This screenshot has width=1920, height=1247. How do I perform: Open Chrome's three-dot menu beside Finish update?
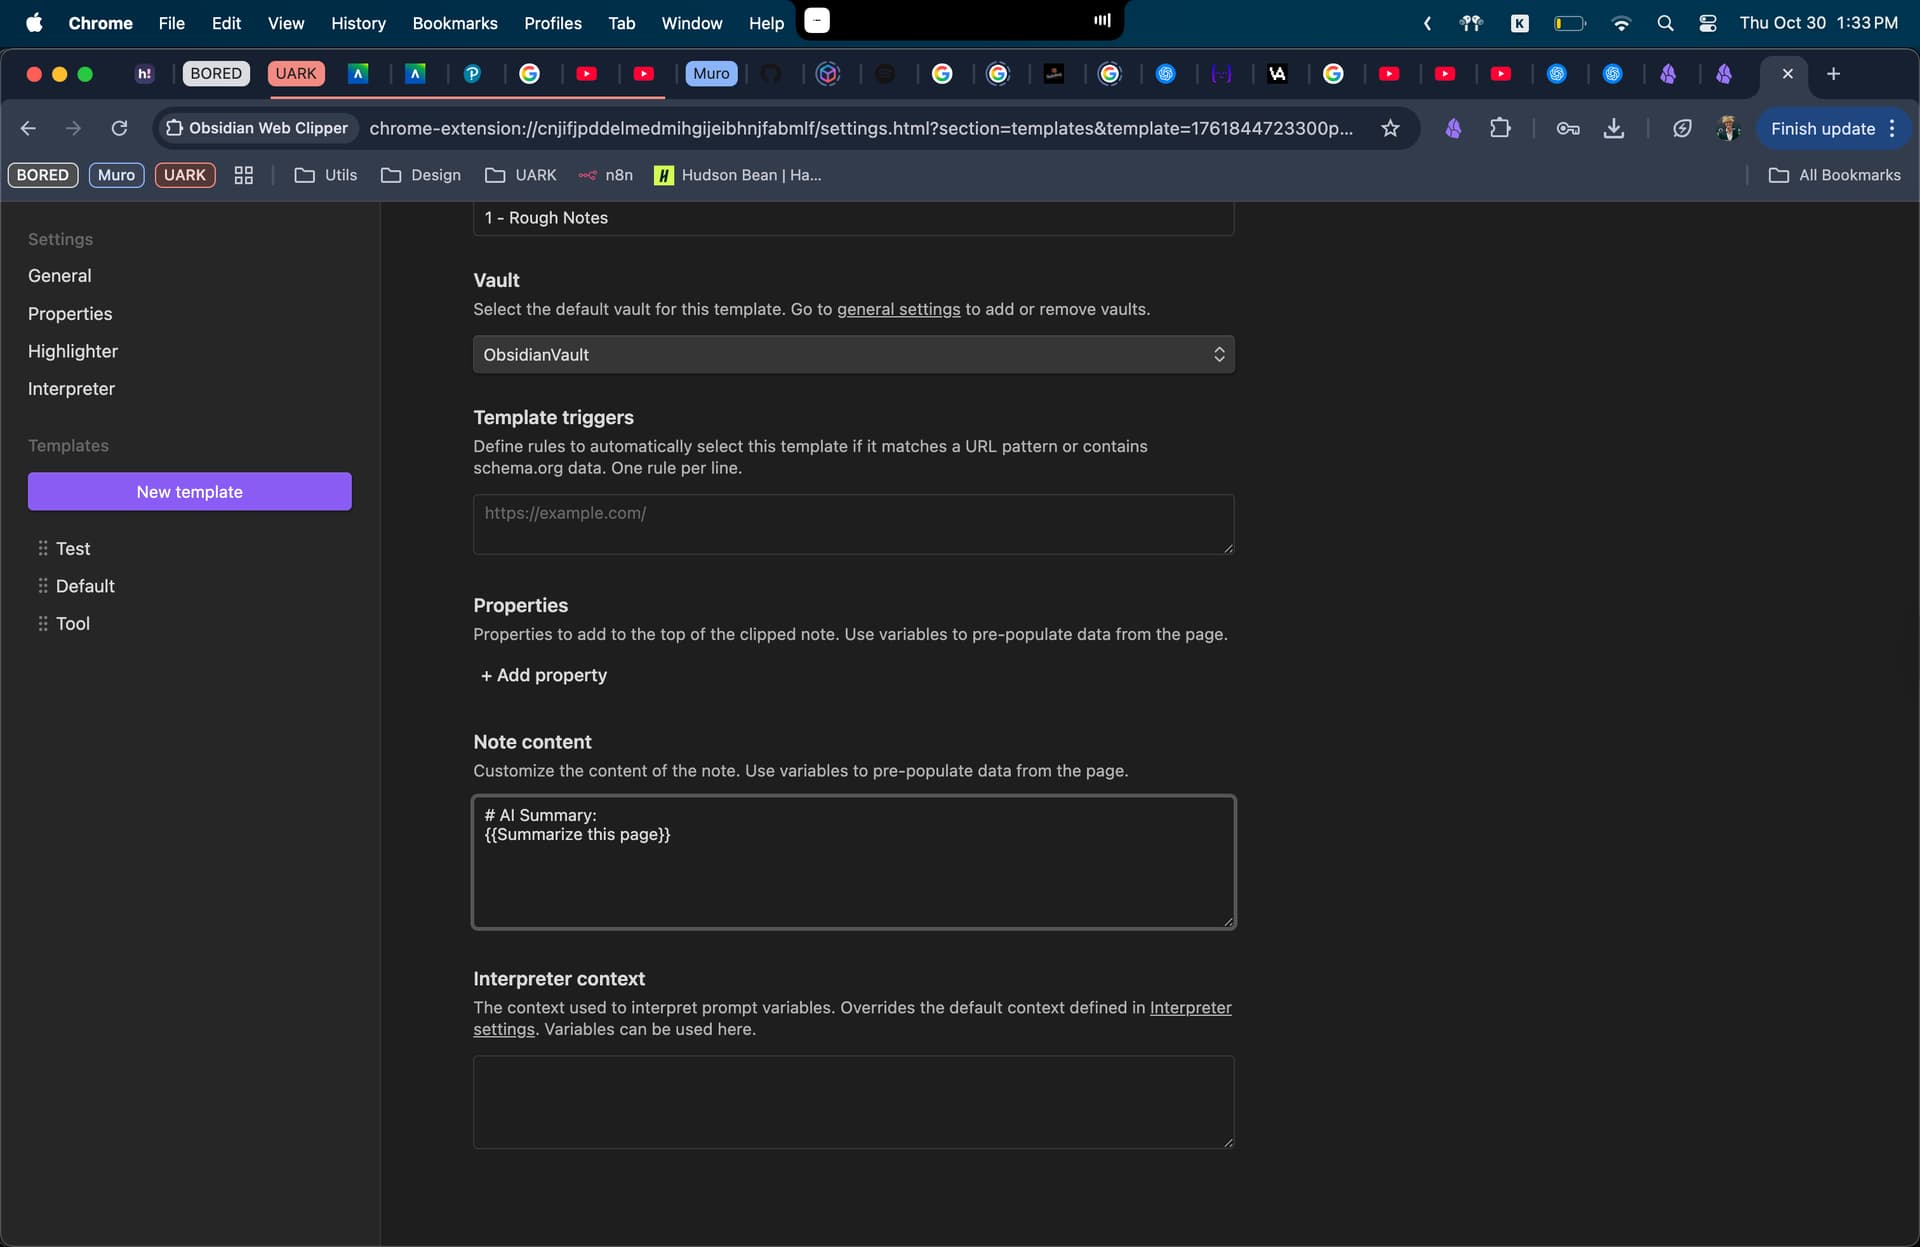pos(1892,128)
